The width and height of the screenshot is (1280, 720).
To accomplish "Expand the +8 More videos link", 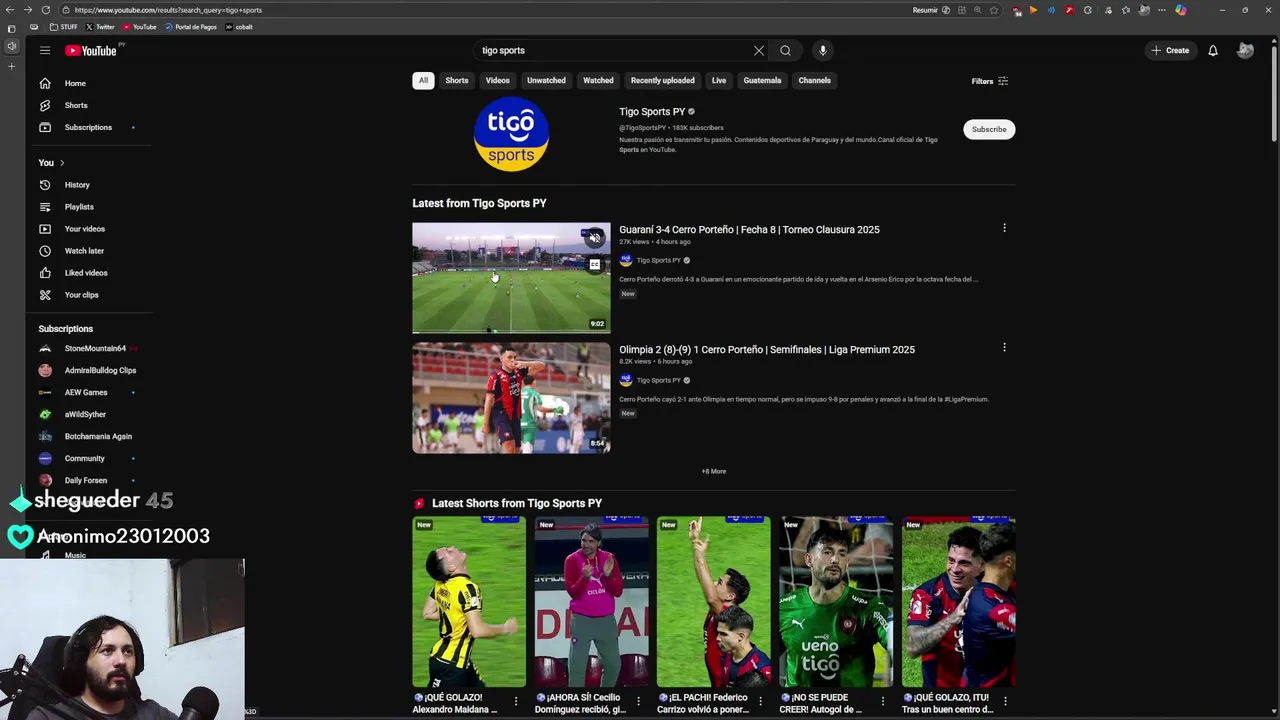I will [714, 471].
